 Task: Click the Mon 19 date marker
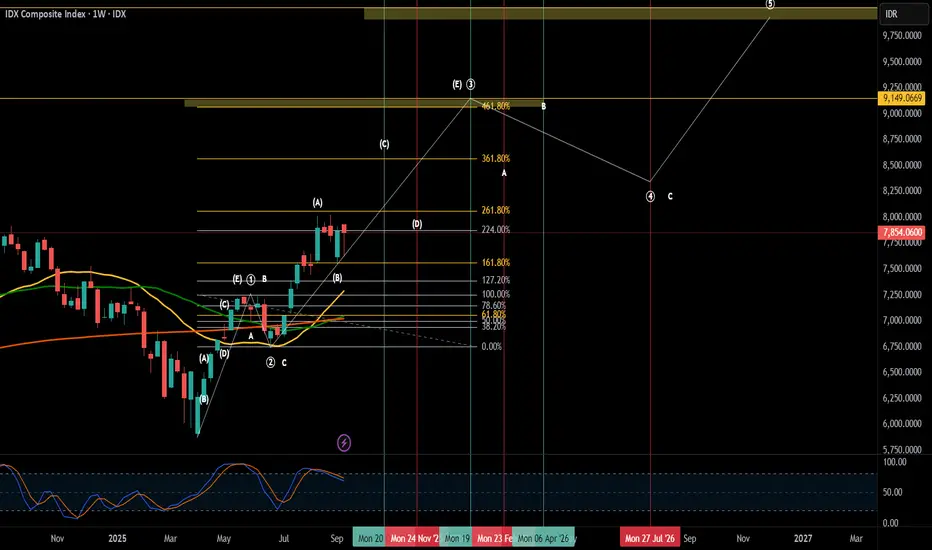click(456, 538)
